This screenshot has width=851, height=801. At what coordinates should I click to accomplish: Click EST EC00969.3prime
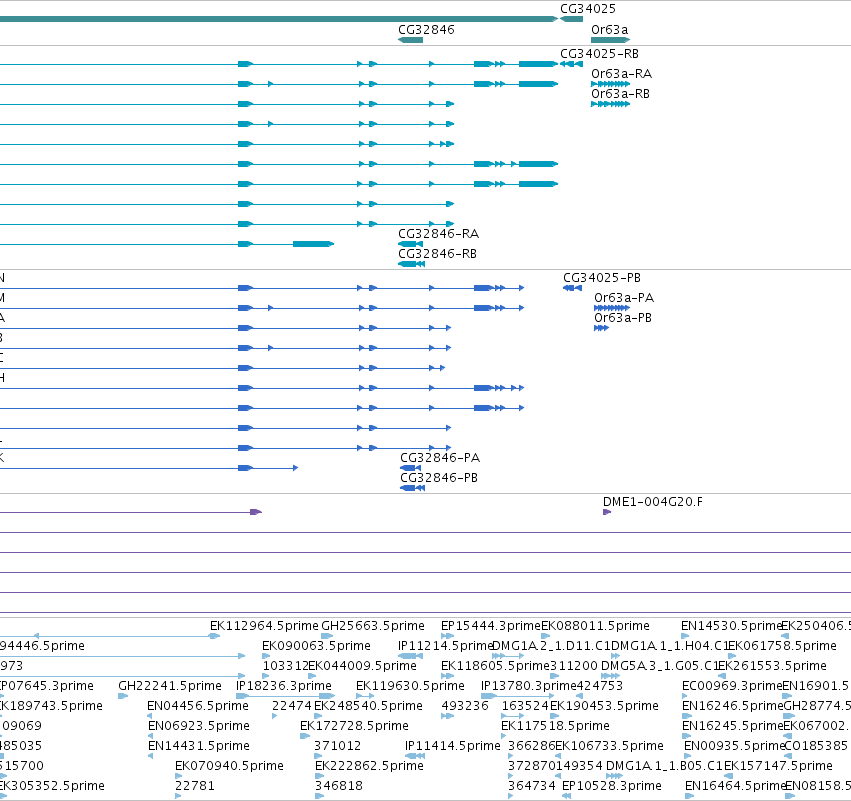(732, 686)
